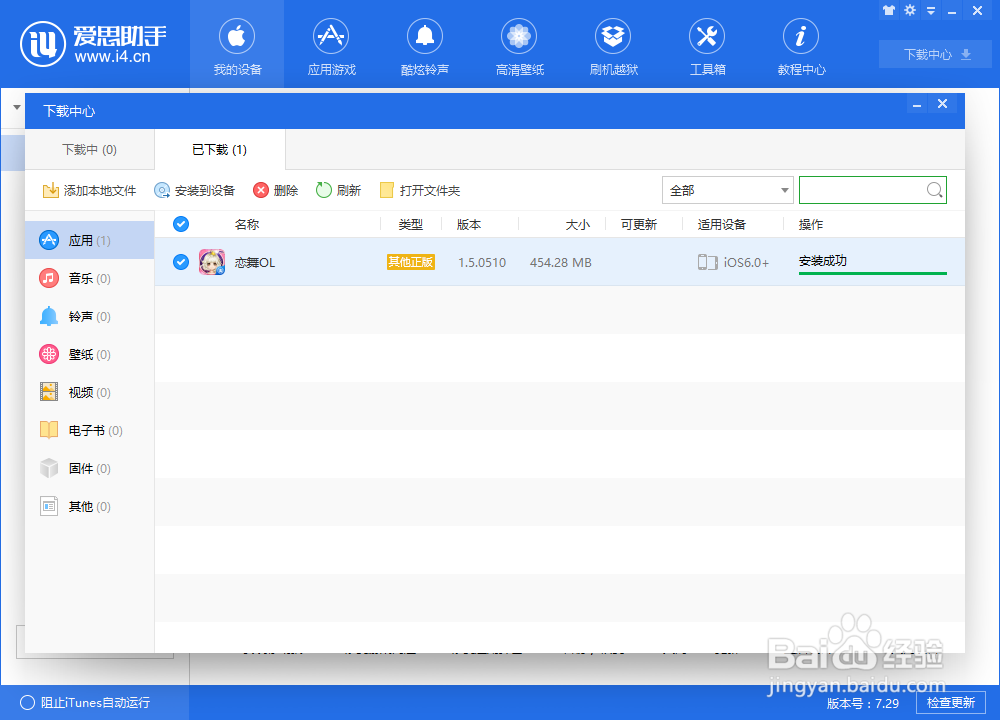
Task: Click the 检查更新 button
Action: coord(950,703)
